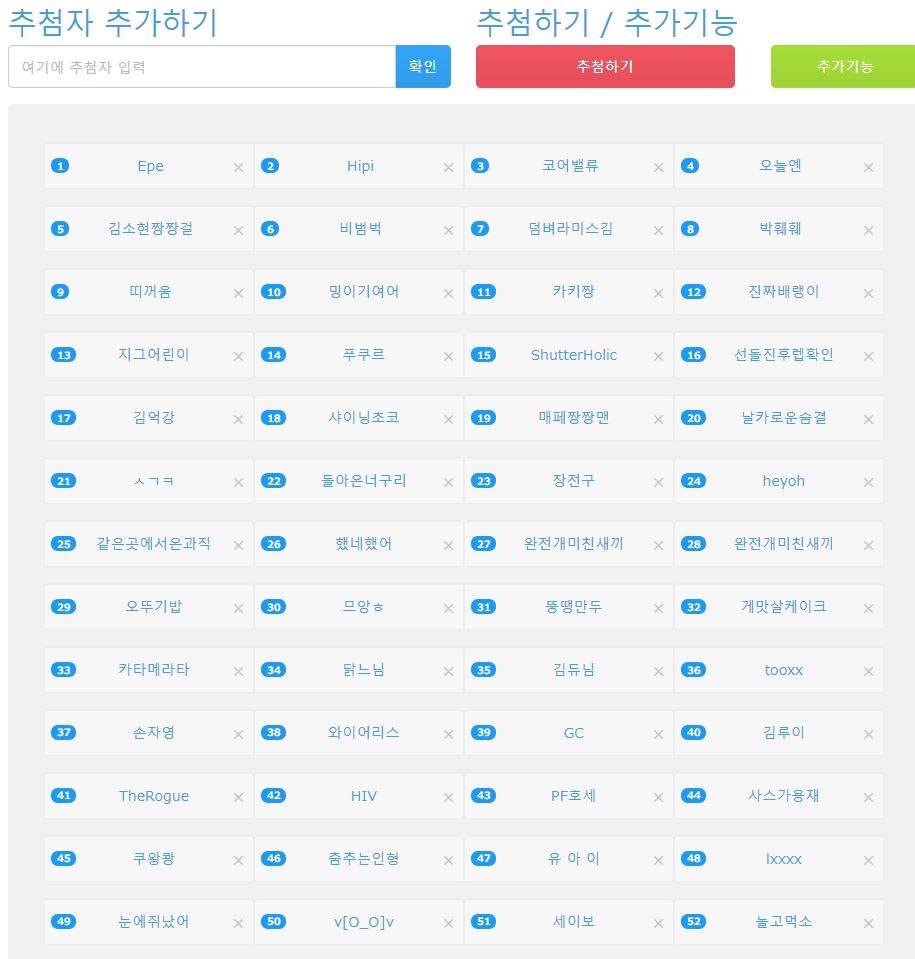Select the 김소현짱짱걸 participant entry
The height and width of the screenshot is (959, 915).
tap(150, 229)
